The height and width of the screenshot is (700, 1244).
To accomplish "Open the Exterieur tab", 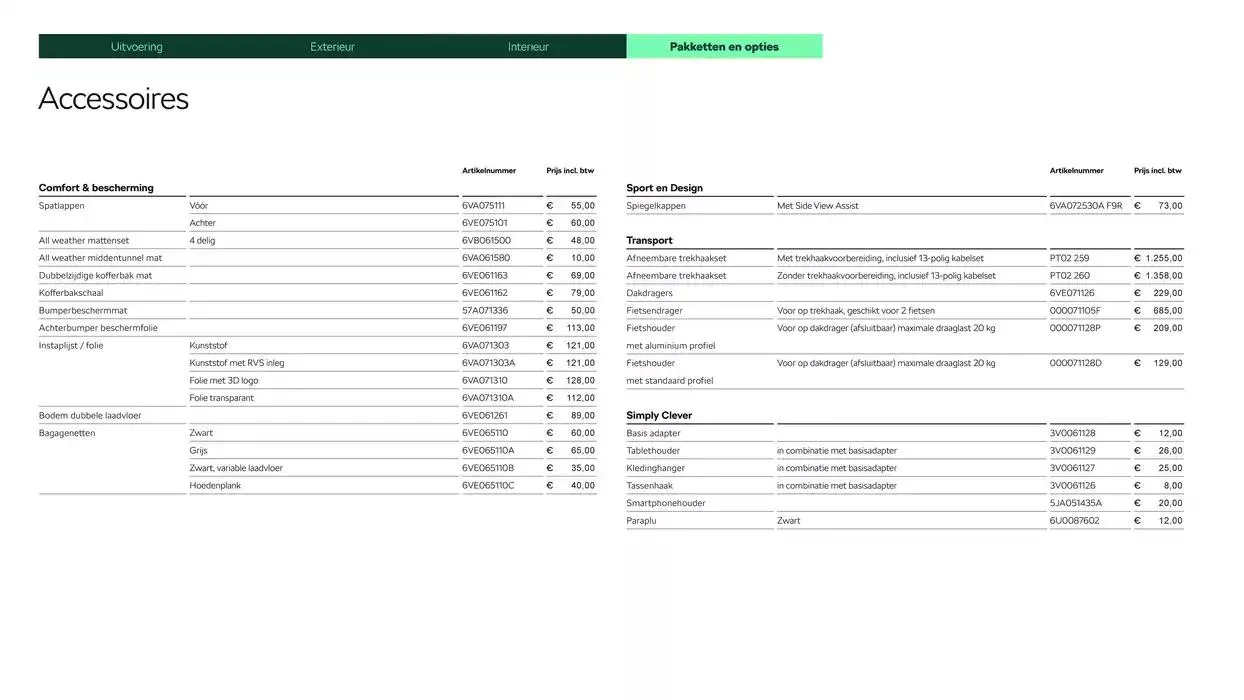I will [332, 45].
